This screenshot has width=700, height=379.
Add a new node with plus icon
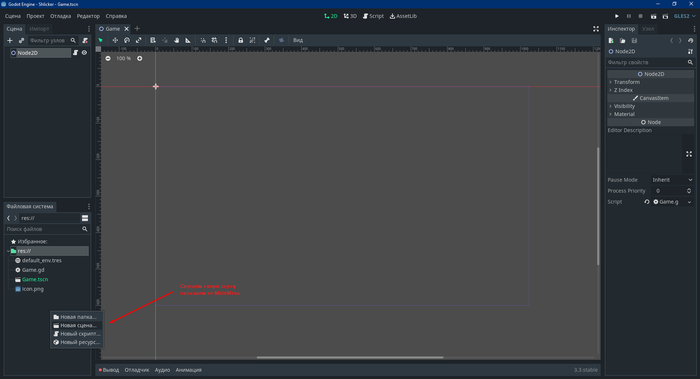10,41
